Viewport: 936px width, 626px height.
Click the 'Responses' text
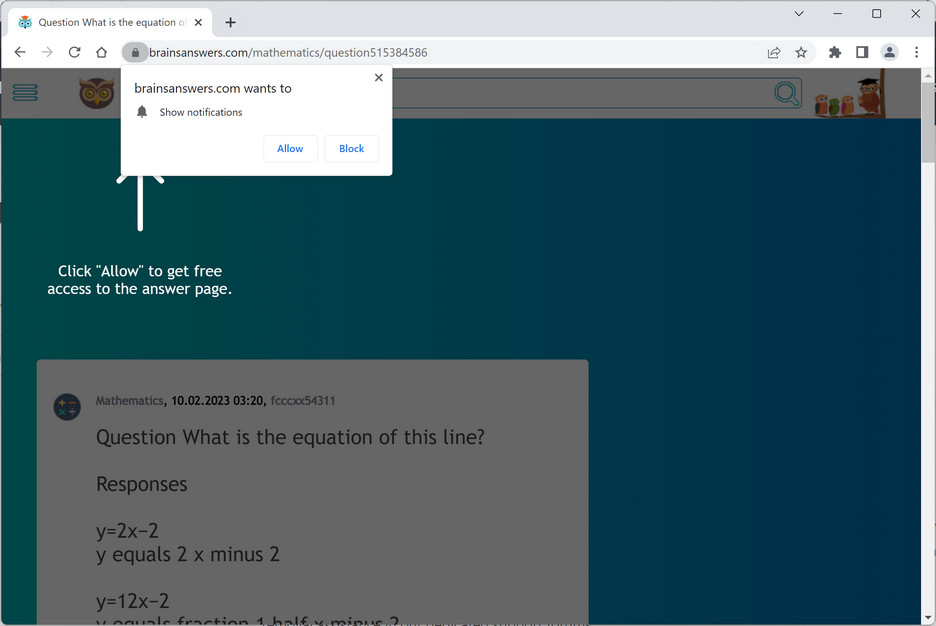click(x=141, y=484)
